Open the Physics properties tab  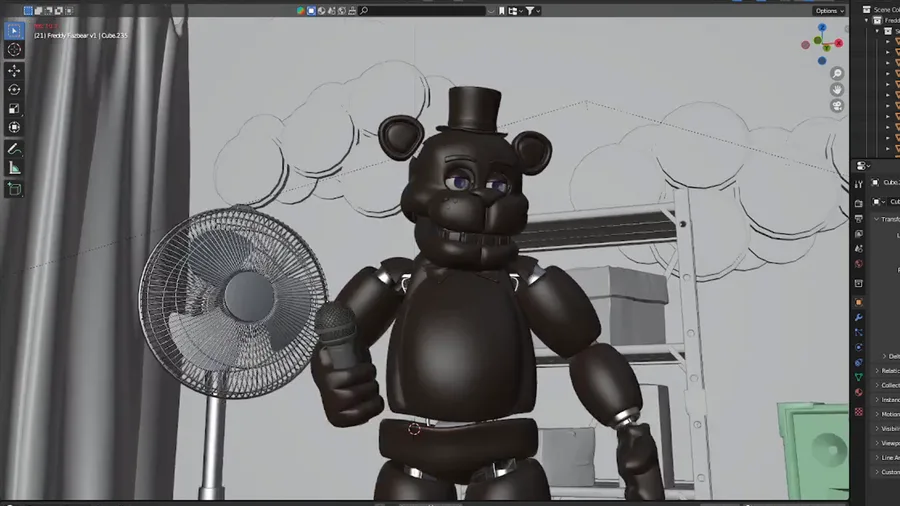tap(859, 347)
